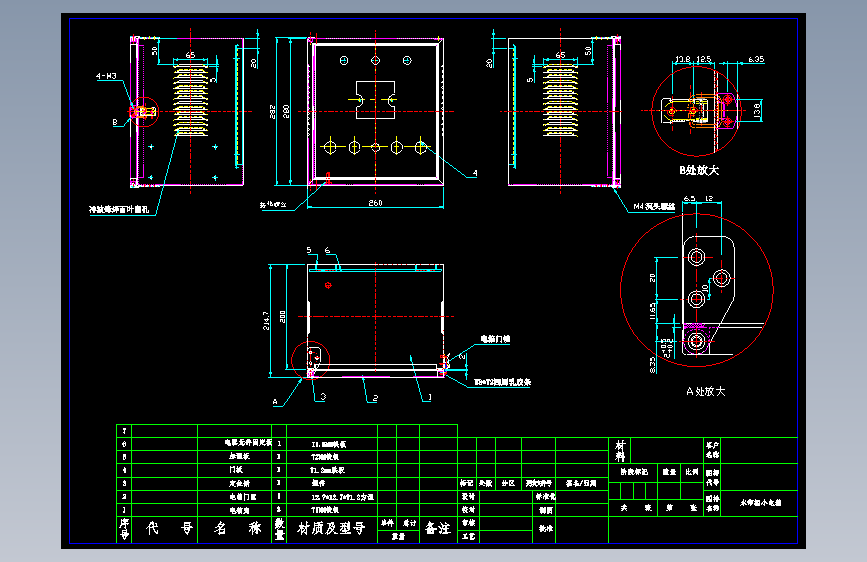The height and width of the screenshot is (562, 867).
Task: Click the "A处放大" detail title
Action: (x=706, y=392)
